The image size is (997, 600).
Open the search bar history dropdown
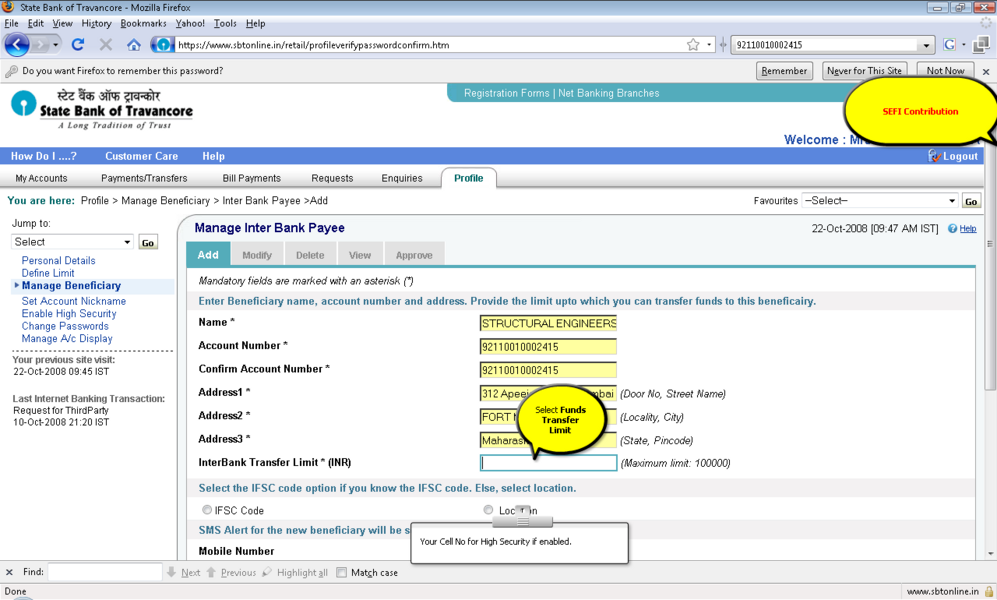tap(926, 45)
